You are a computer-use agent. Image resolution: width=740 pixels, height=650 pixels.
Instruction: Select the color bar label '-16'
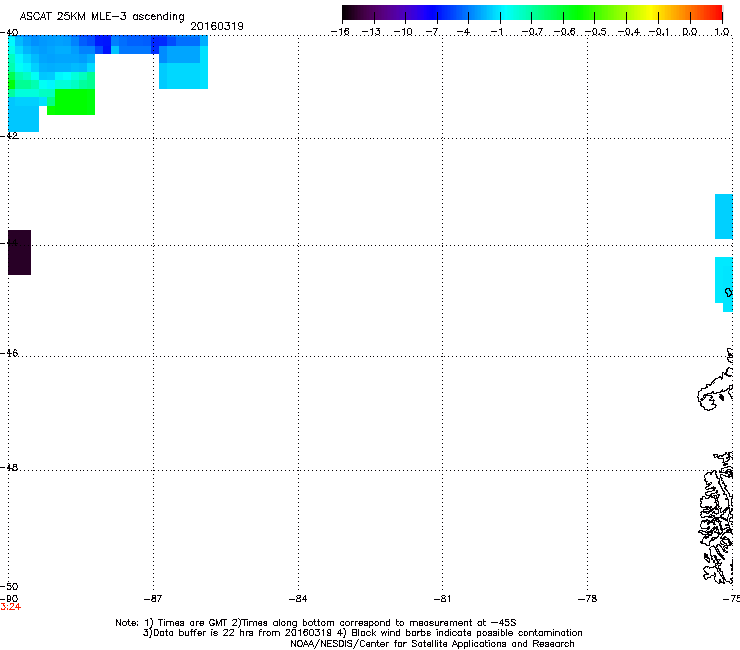click(x=340, y=32)
